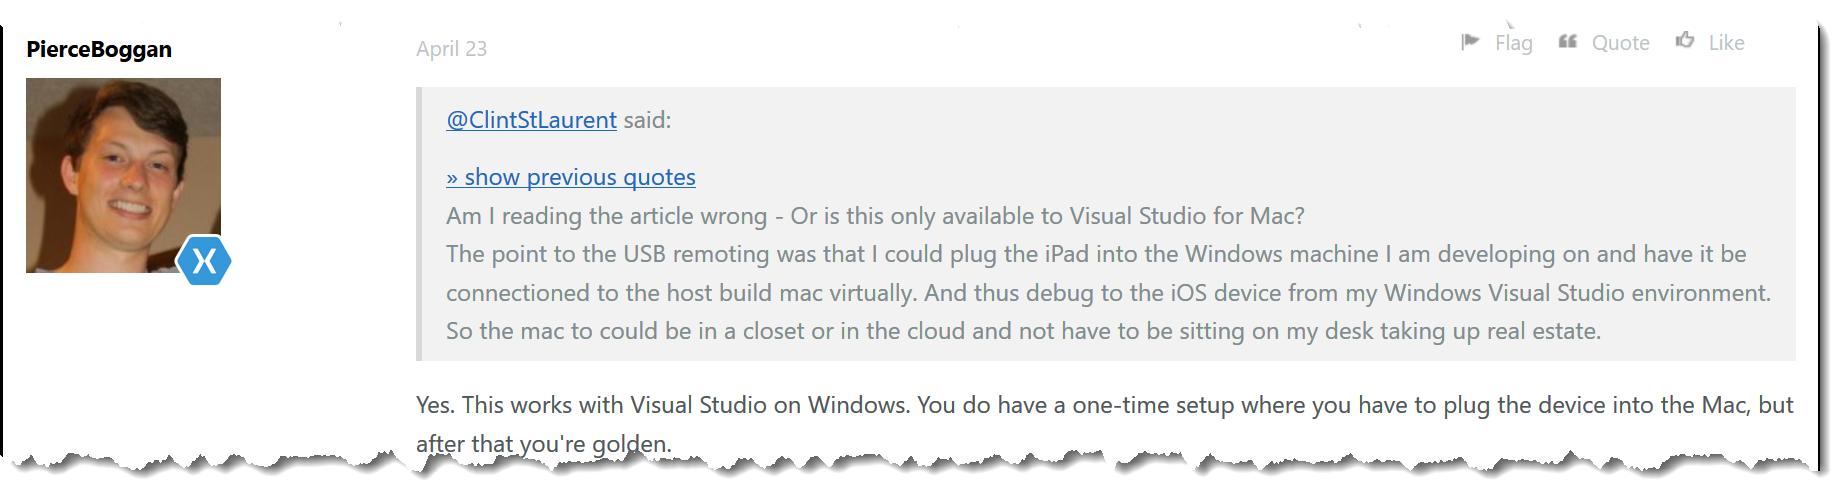
Task: Open the PierceBoggan username profile
Action: 99,49
